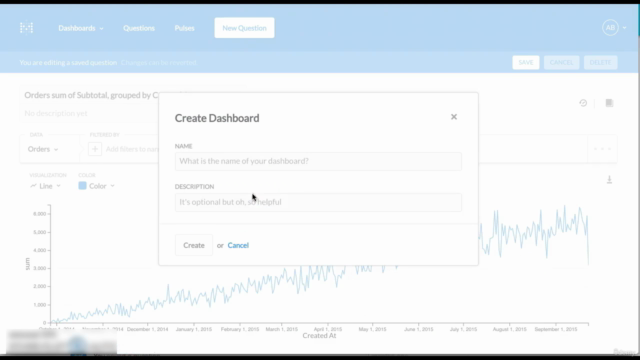Open the Orders data source dropdown
The width and height of the screenshot is (640, 360).
click(43, 149)
